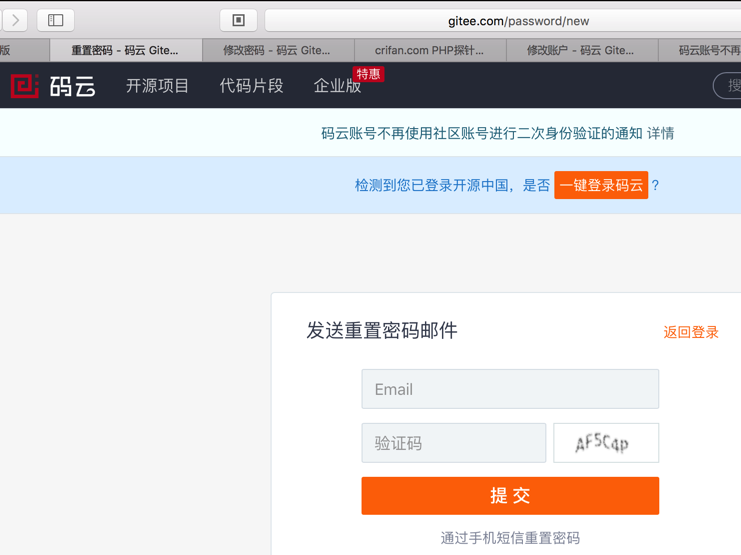
Task: Click 通过手机短信重置密码 link
Action: coord(510,538)
